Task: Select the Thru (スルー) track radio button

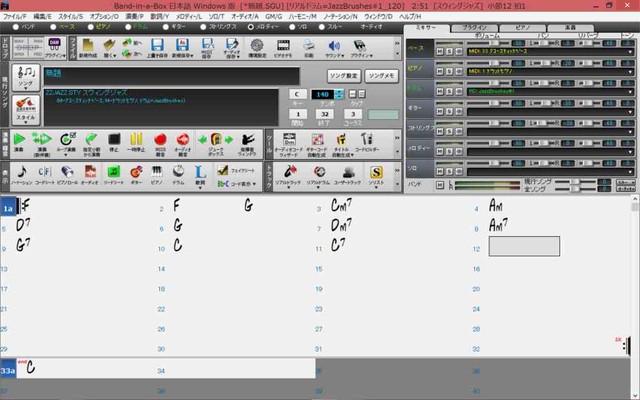Action: coord(322,27)
